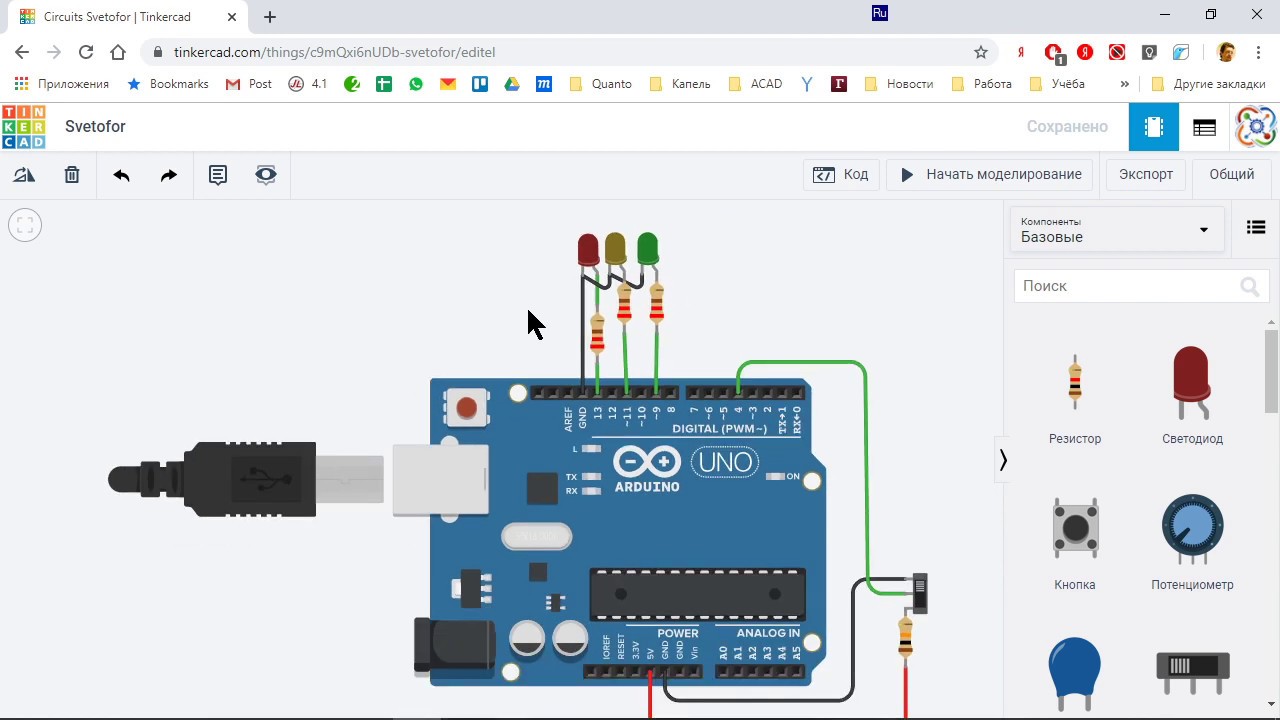This screenshot has height=720, width=1280.
Task: Click the address bar URL
Action: coord(334,52)
